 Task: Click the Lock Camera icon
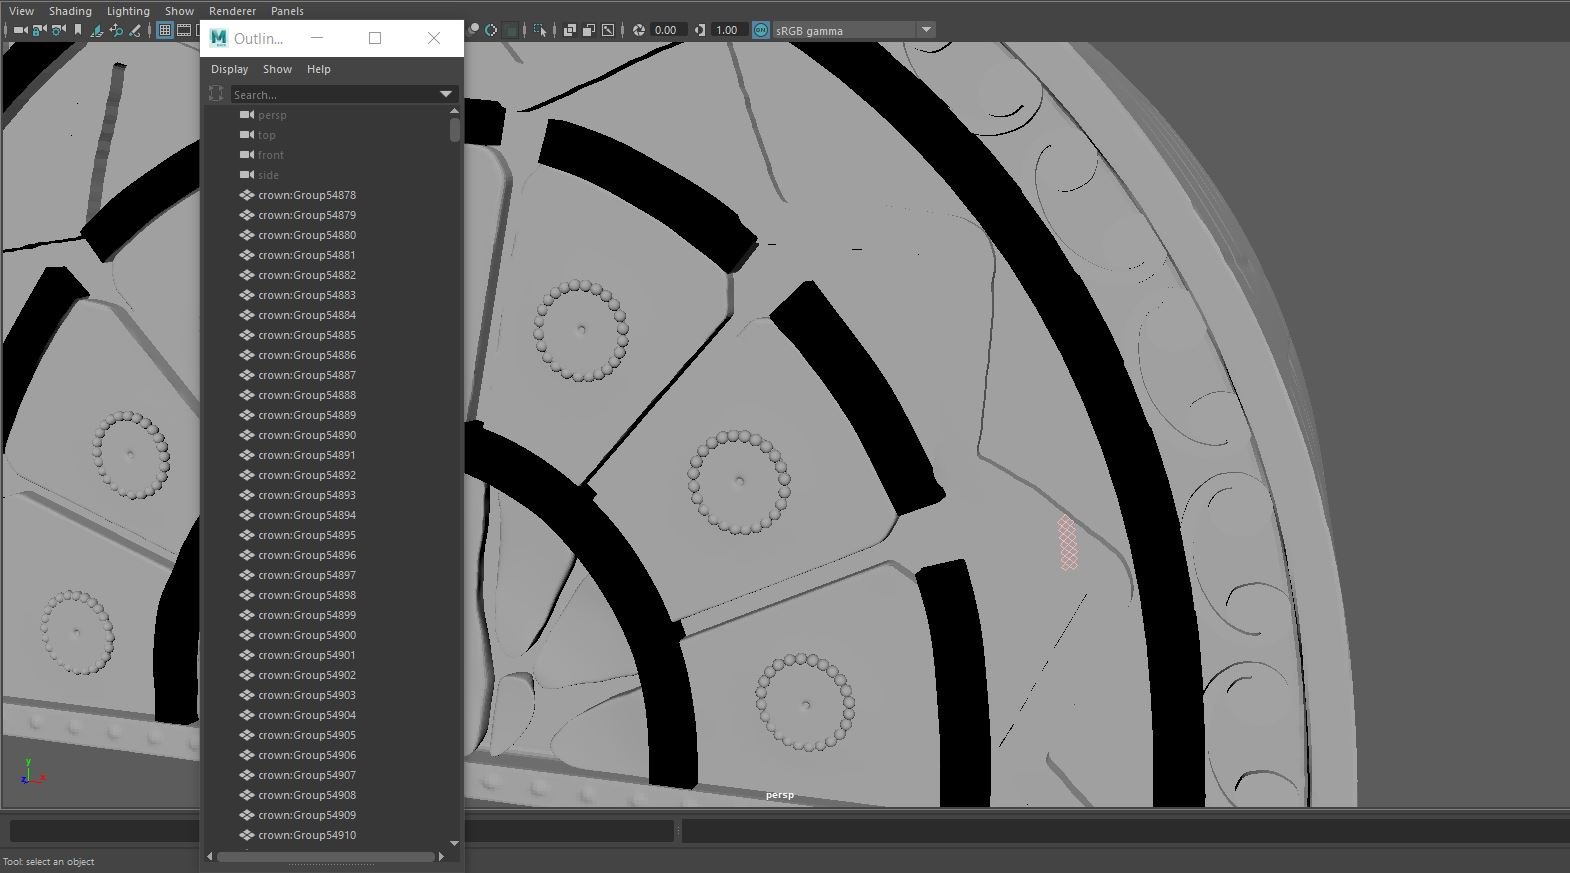tap(39, 30)
